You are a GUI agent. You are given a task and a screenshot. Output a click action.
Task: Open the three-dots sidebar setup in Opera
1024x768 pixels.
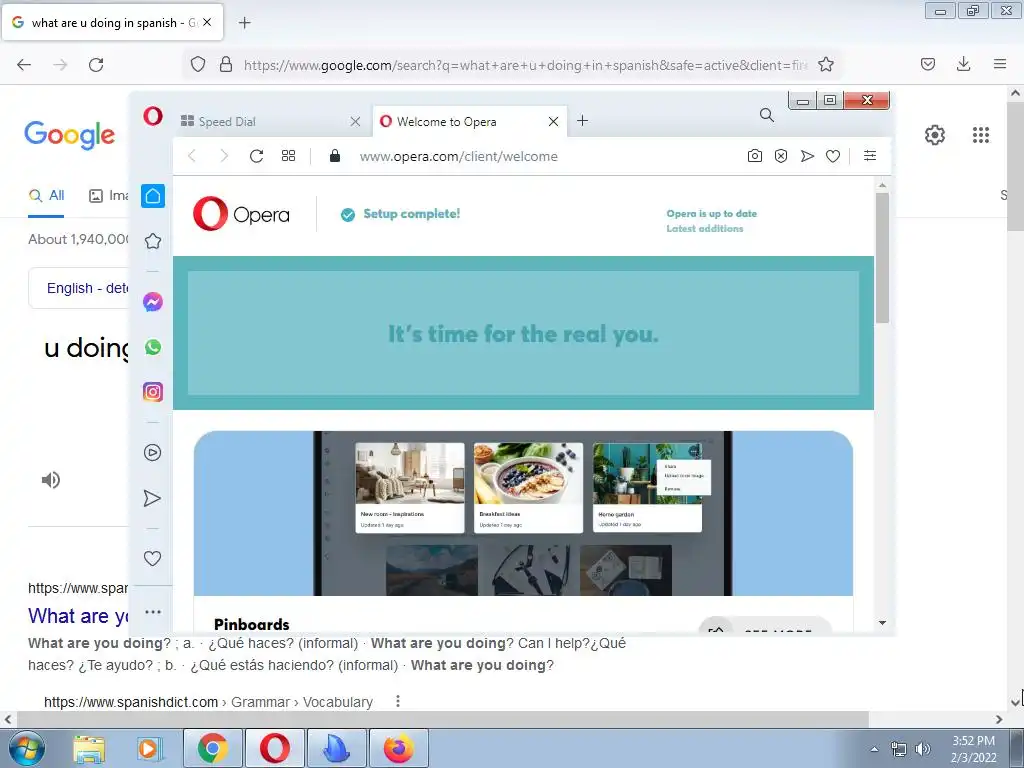(x=153, y=612)
